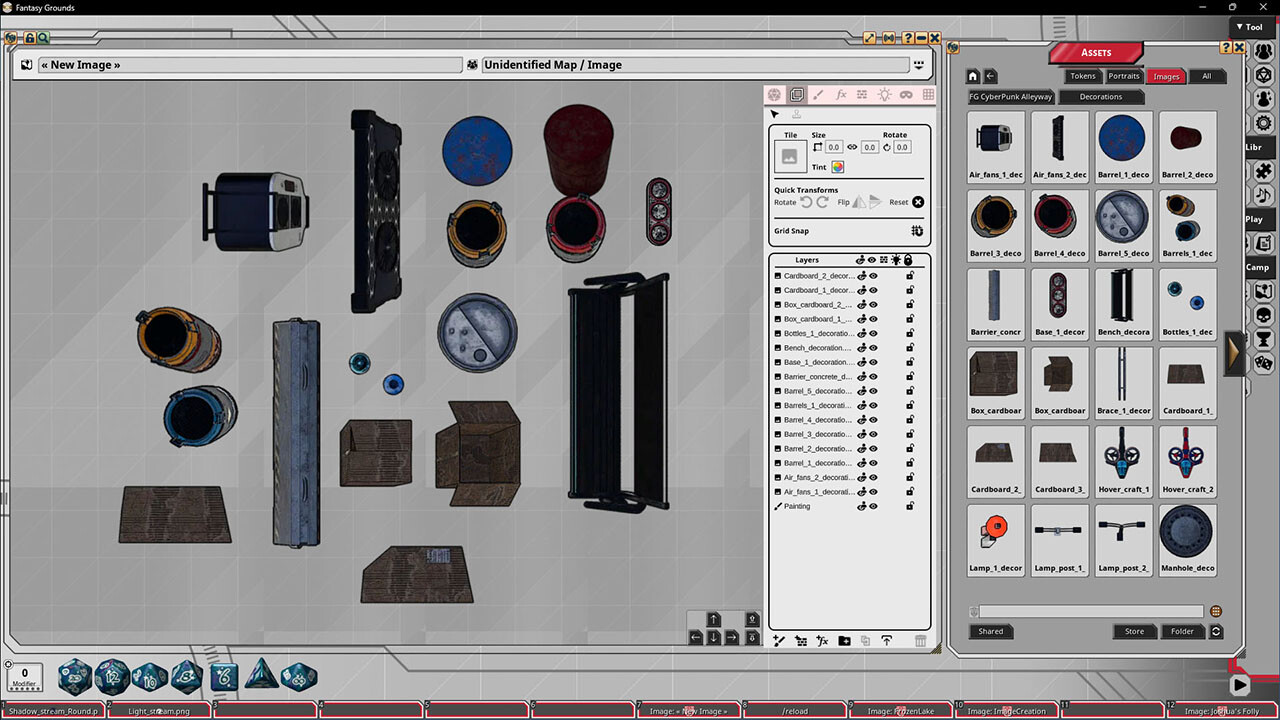Click the Shared button in the Assets panel
Viewport: 1280px width, 720px height.
(x=990, y=631)
